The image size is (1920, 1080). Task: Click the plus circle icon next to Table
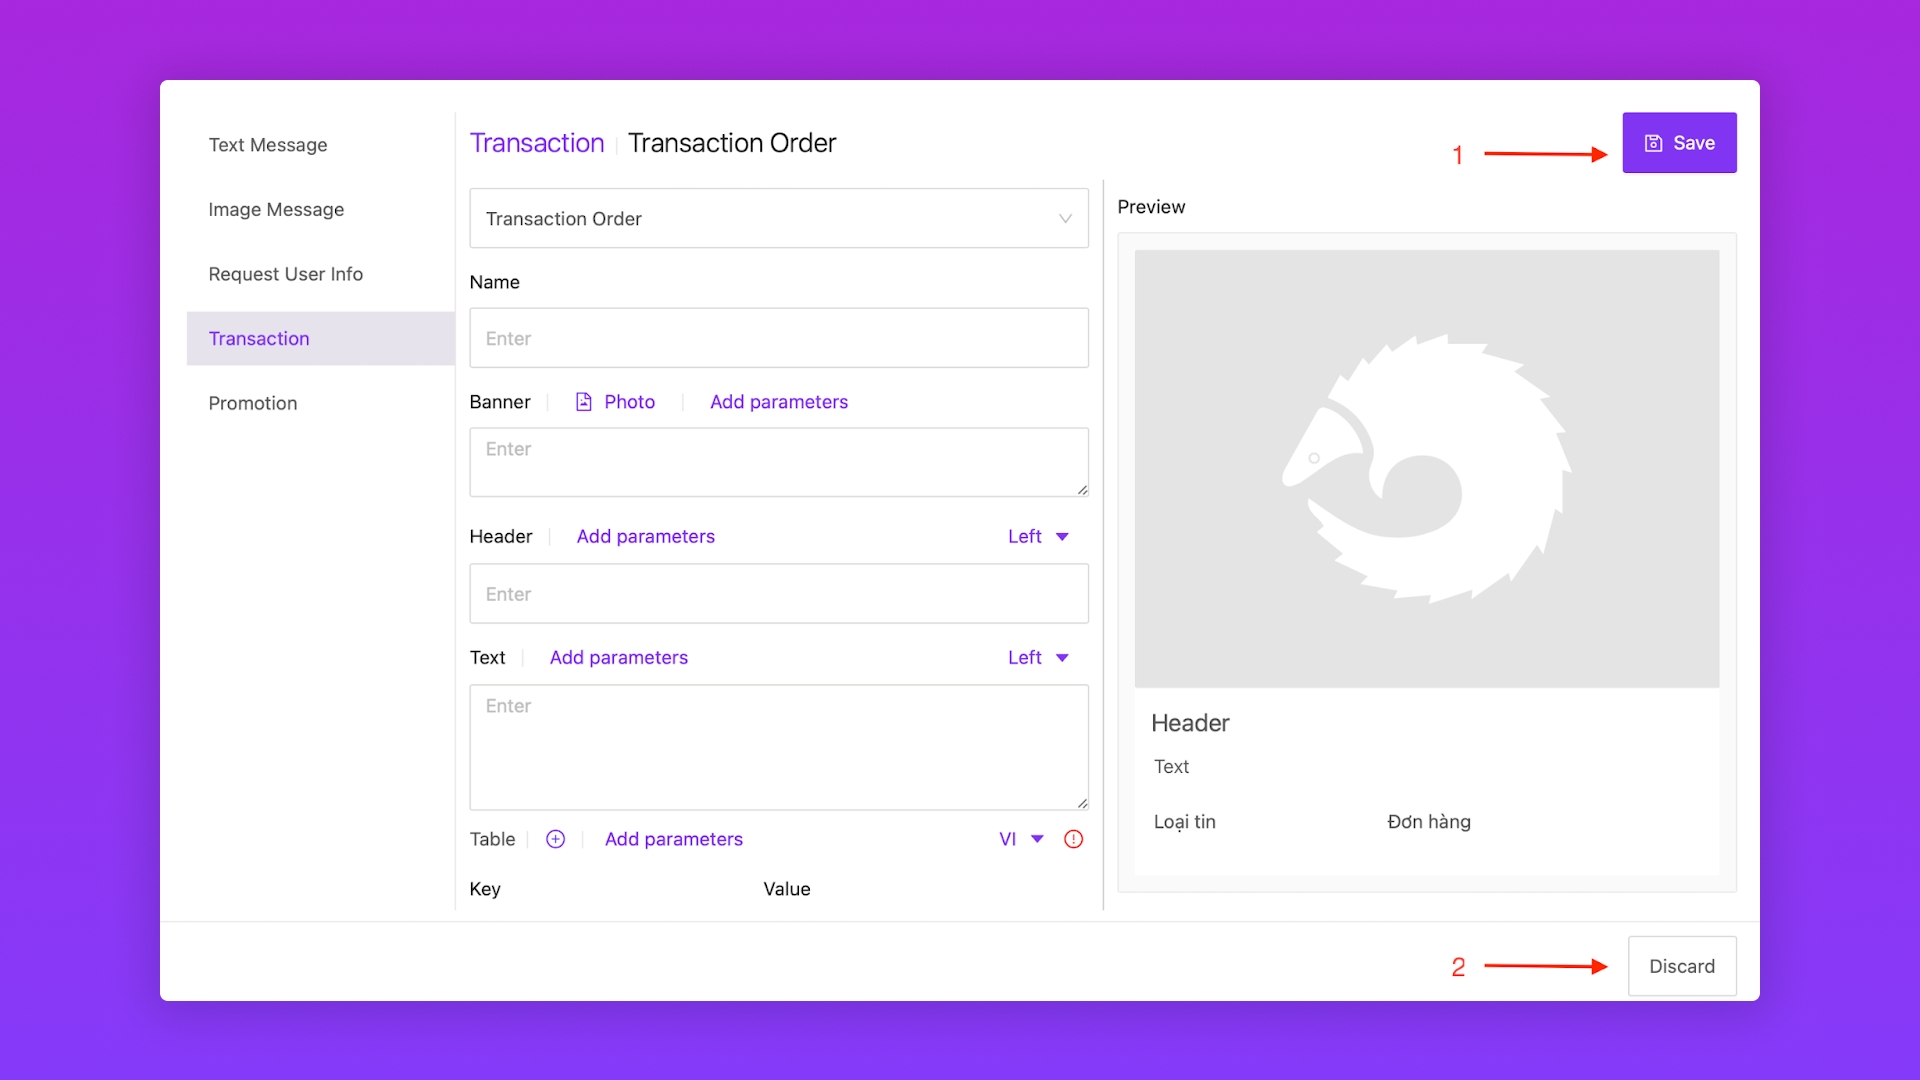555,839
